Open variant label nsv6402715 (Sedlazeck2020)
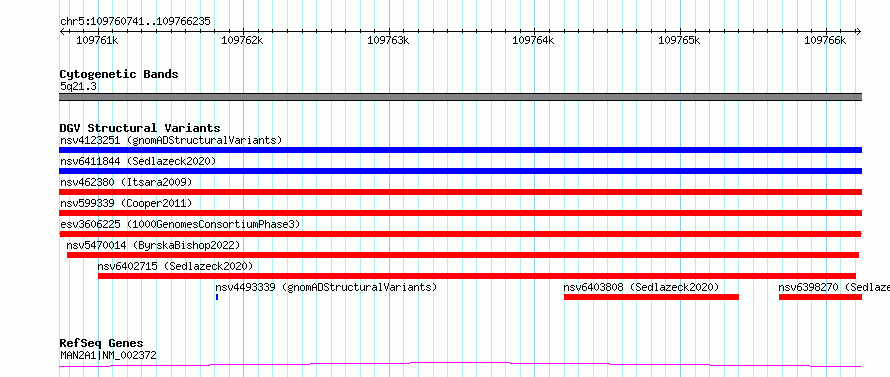 [175, 266]
